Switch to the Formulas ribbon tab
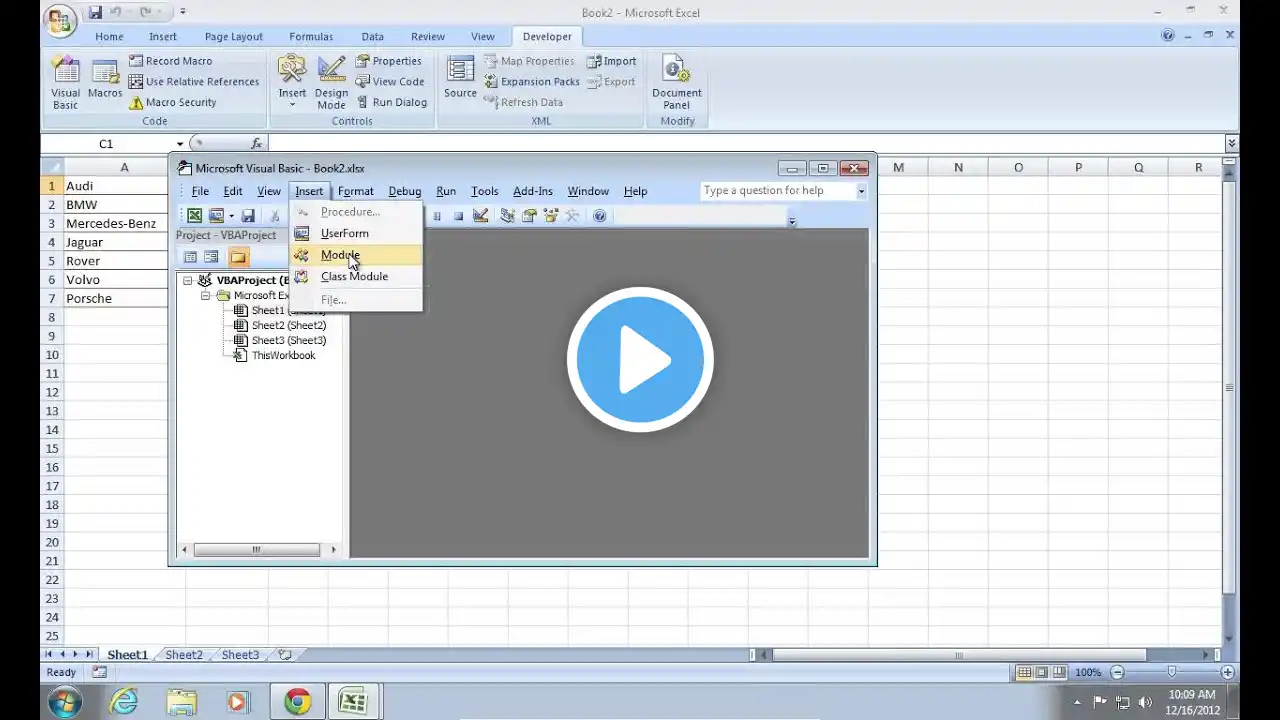 coord(311,37)
